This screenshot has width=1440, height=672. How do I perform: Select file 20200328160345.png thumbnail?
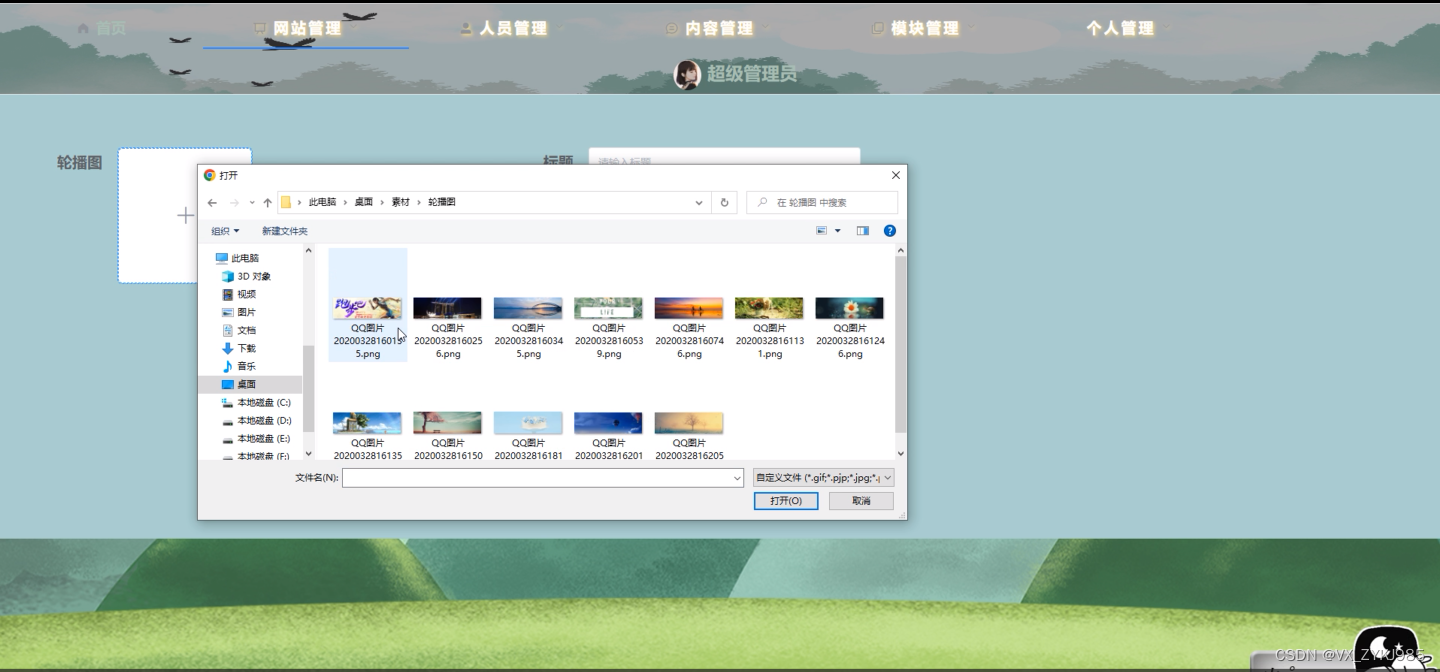pyautogui.click(x=528, y=307)
